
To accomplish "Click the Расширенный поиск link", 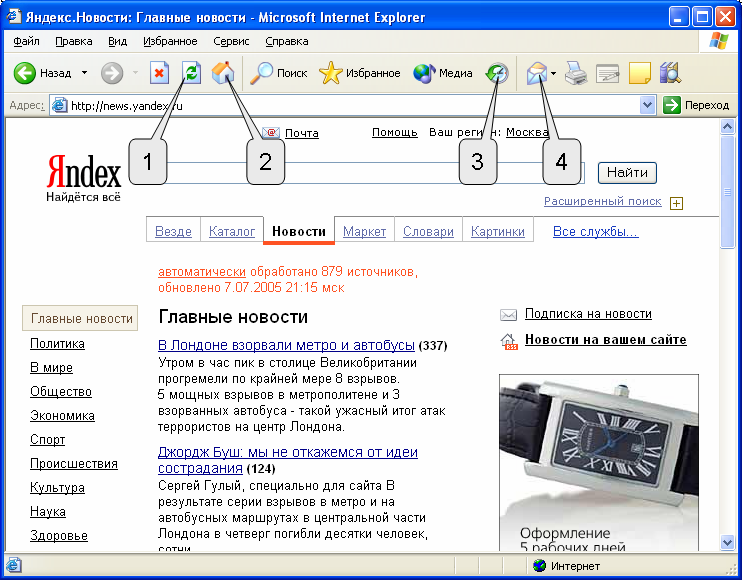I will coord(602,202).
